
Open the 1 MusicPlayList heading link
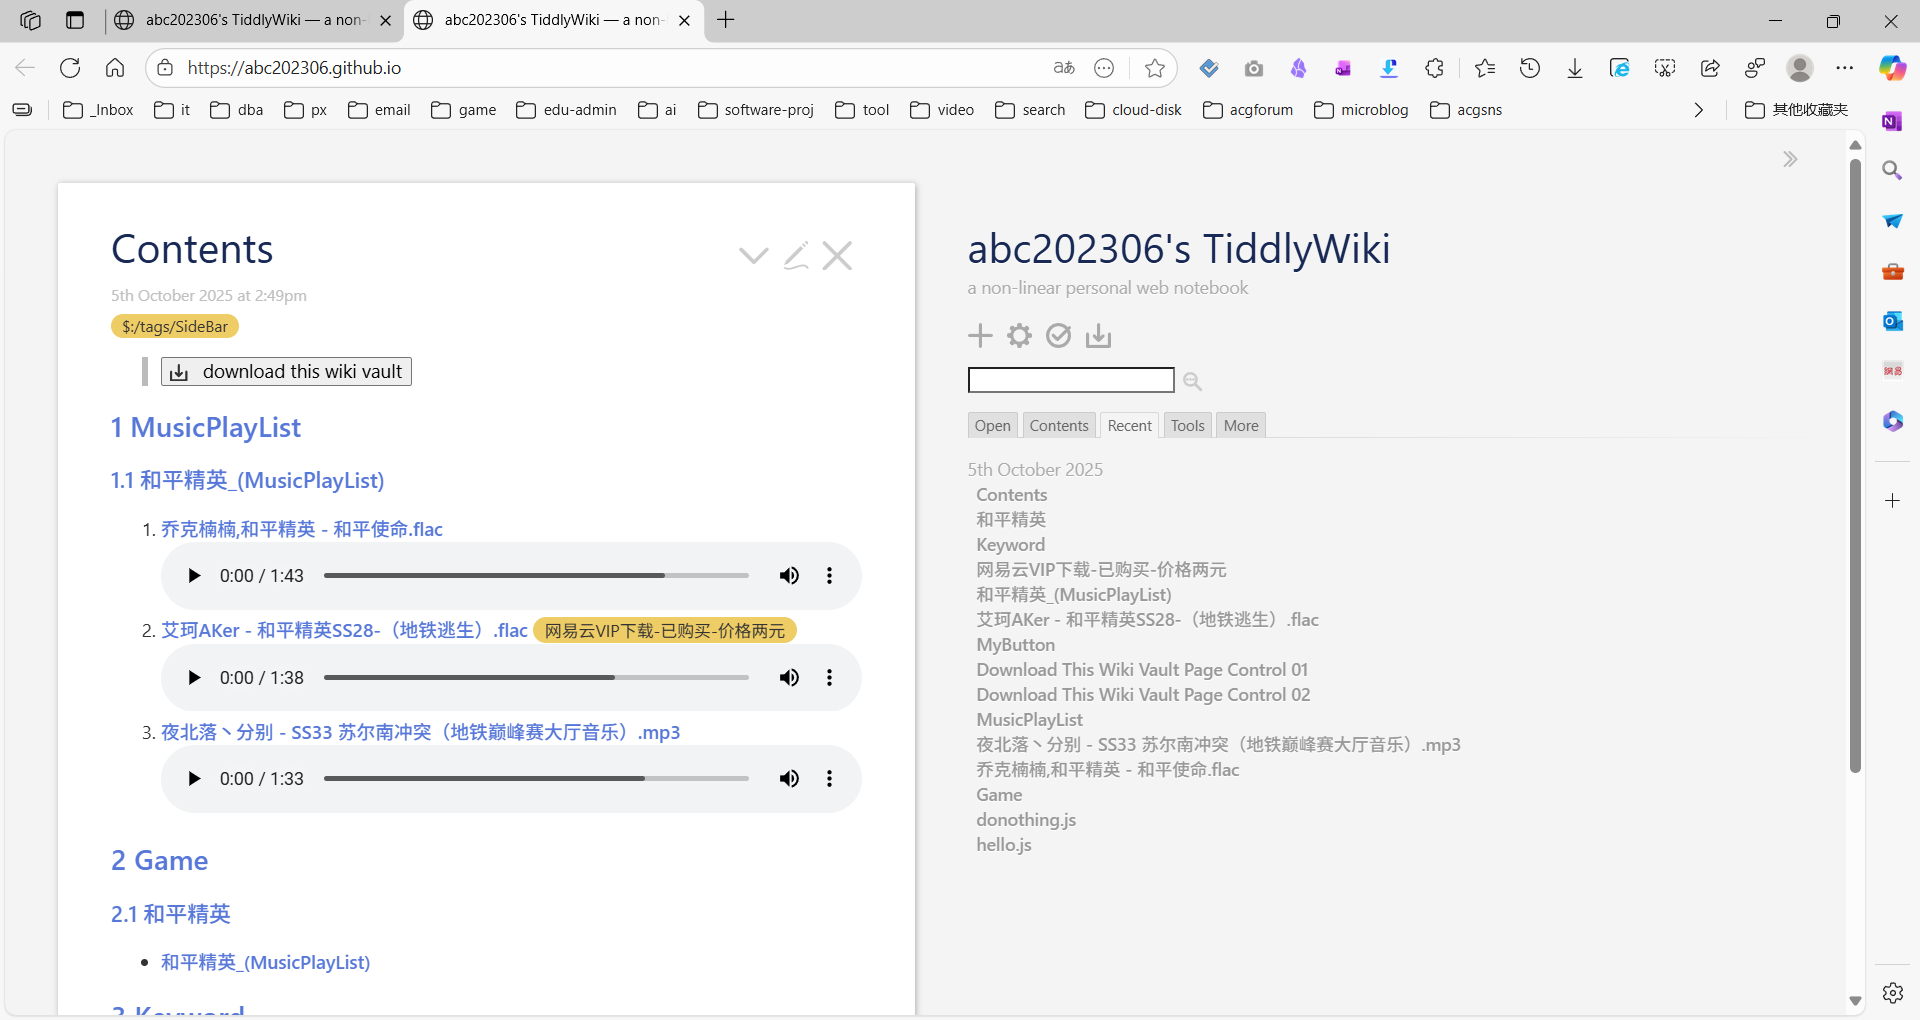click(x=206, y=428)
